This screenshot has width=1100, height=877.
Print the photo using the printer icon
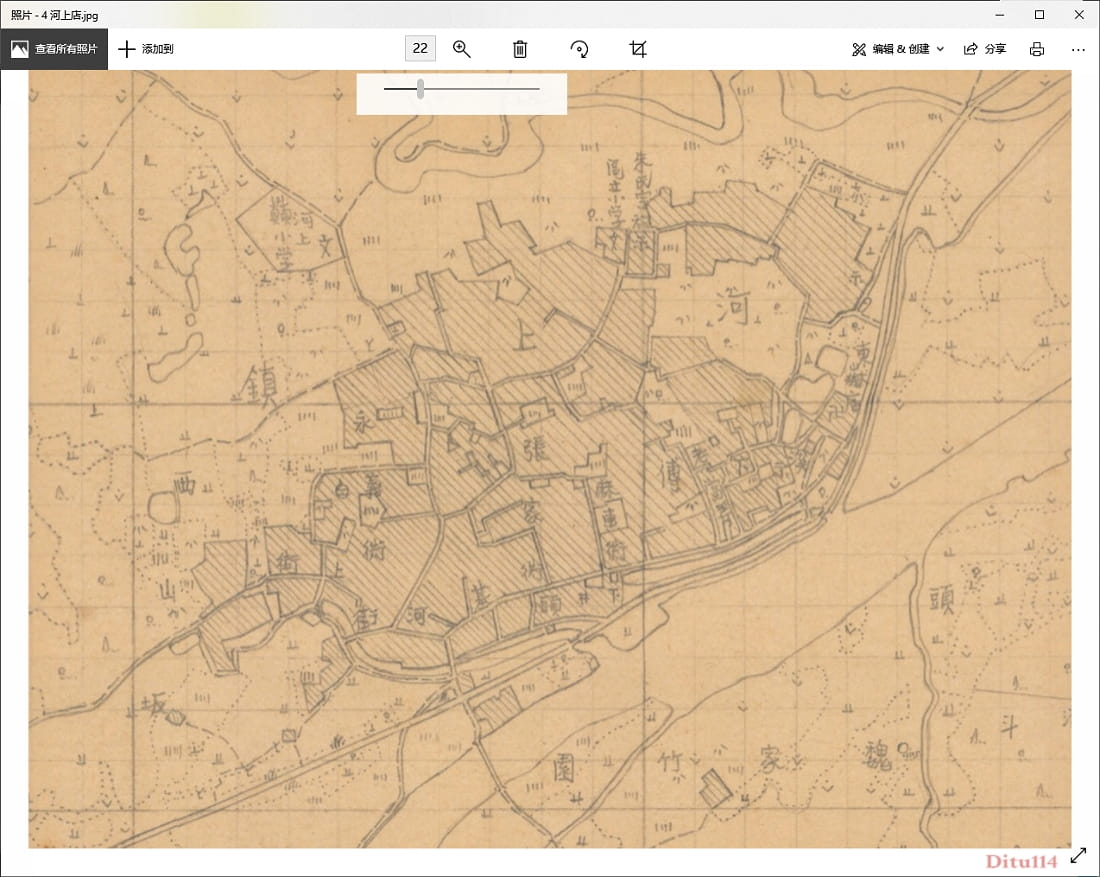(x=1037, y=49)
